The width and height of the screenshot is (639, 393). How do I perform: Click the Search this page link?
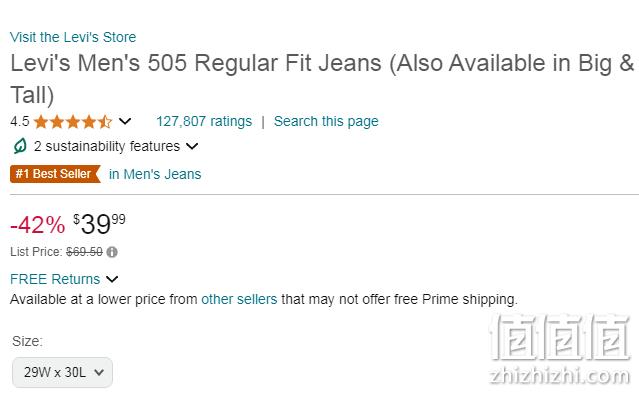326,121
